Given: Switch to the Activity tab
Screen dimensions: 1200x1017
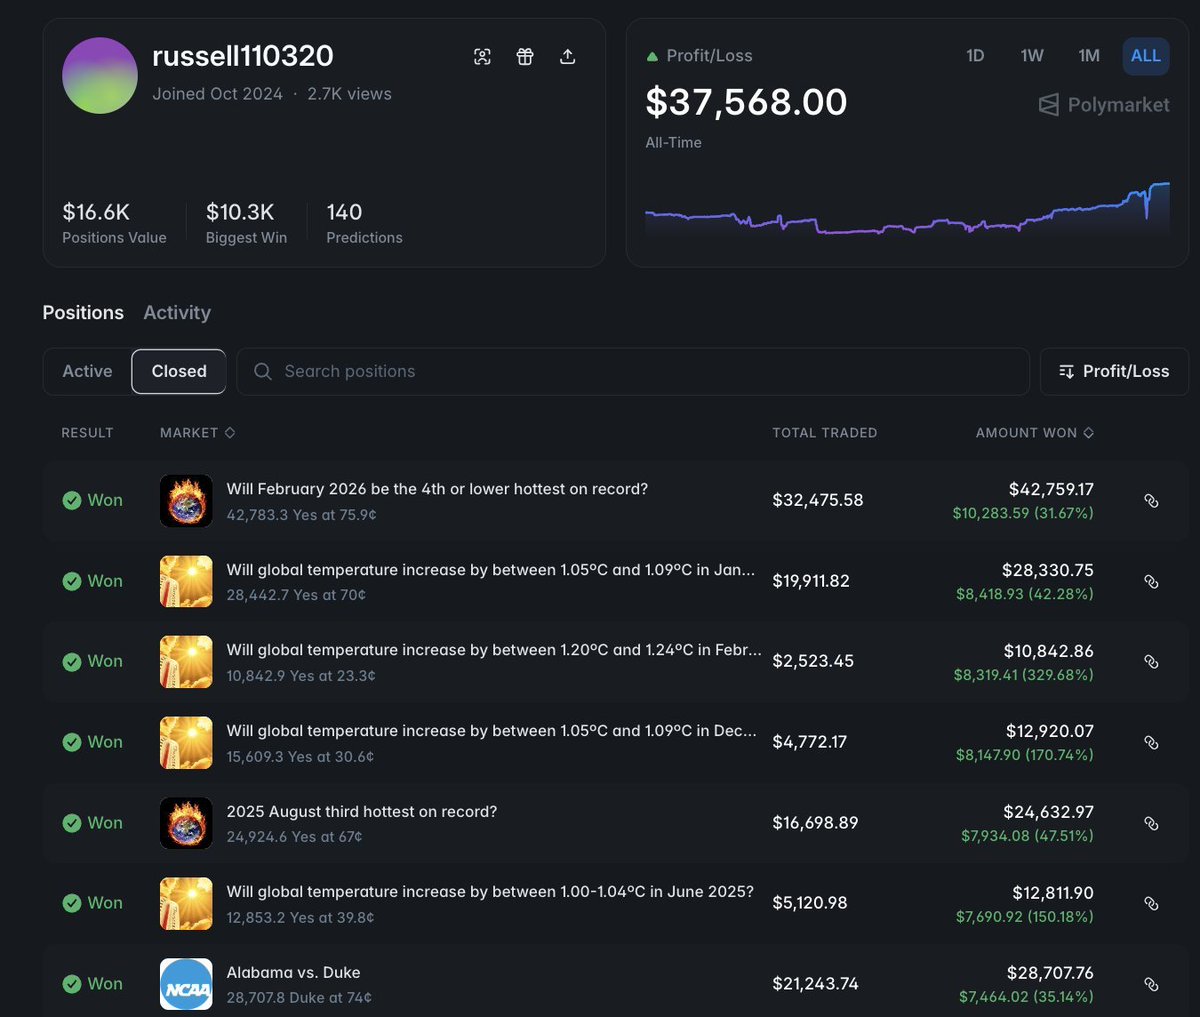Looking at the screenshot, I should 177,313.
